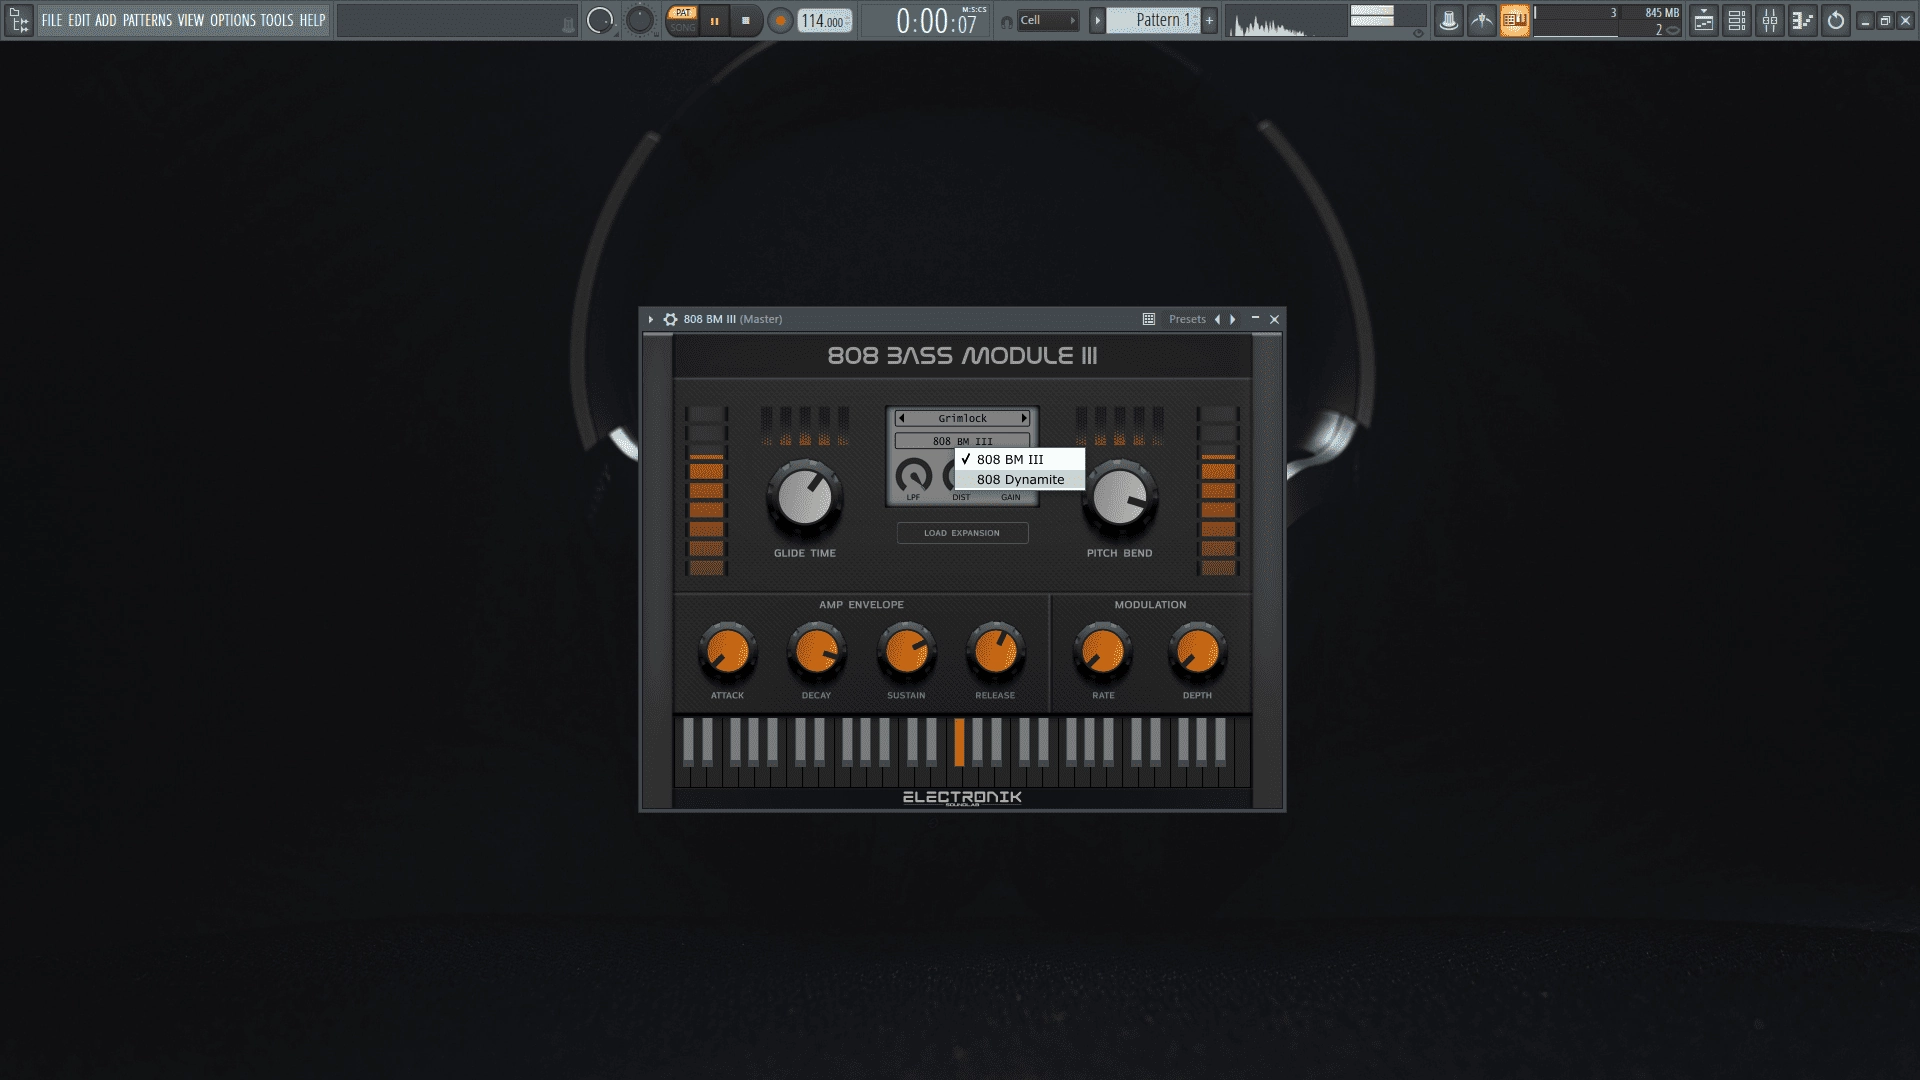Click the 0:00:07 time display

pos(936,21)
